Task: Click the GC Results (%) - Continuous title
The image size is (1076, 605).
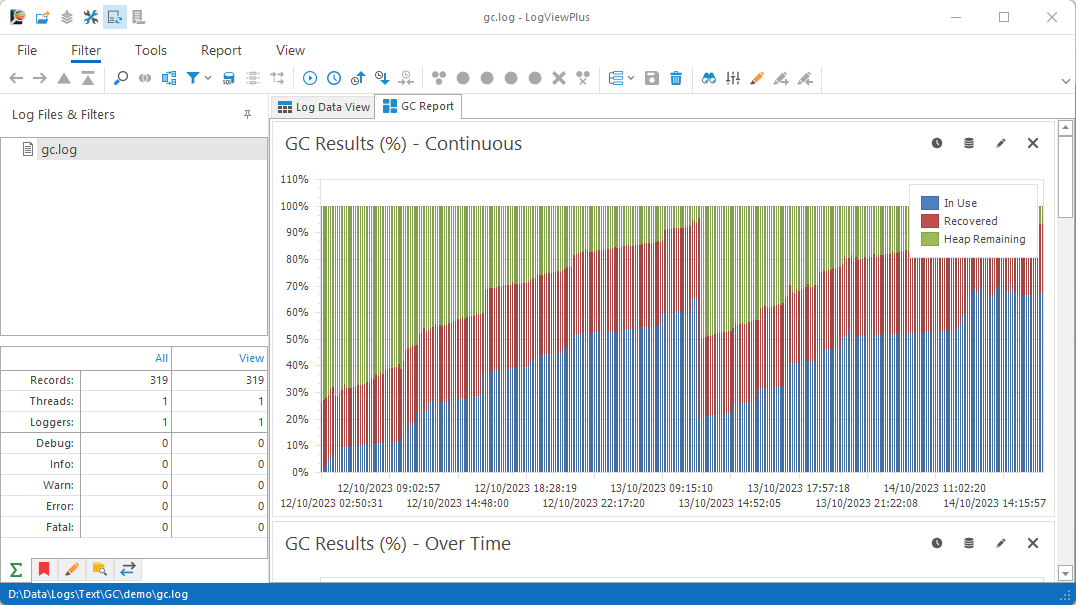Action: 404,143
